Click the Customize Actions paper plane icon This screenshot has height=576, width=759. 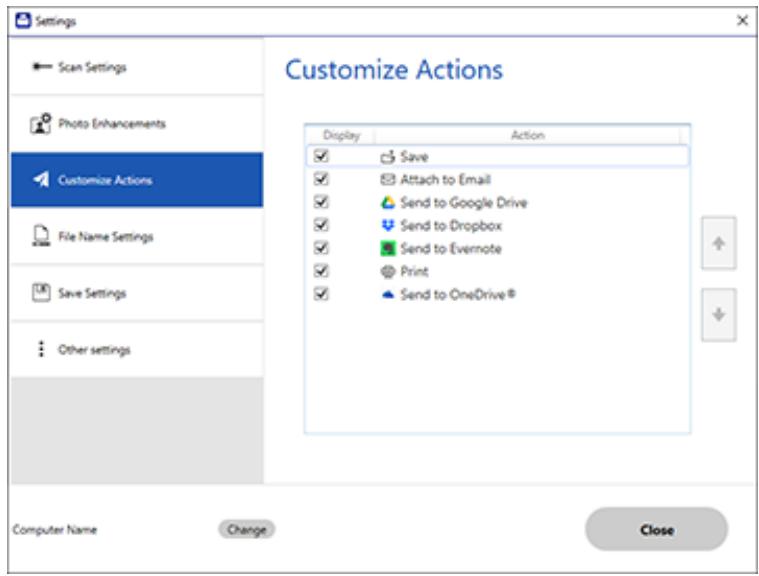coord(41,180)
